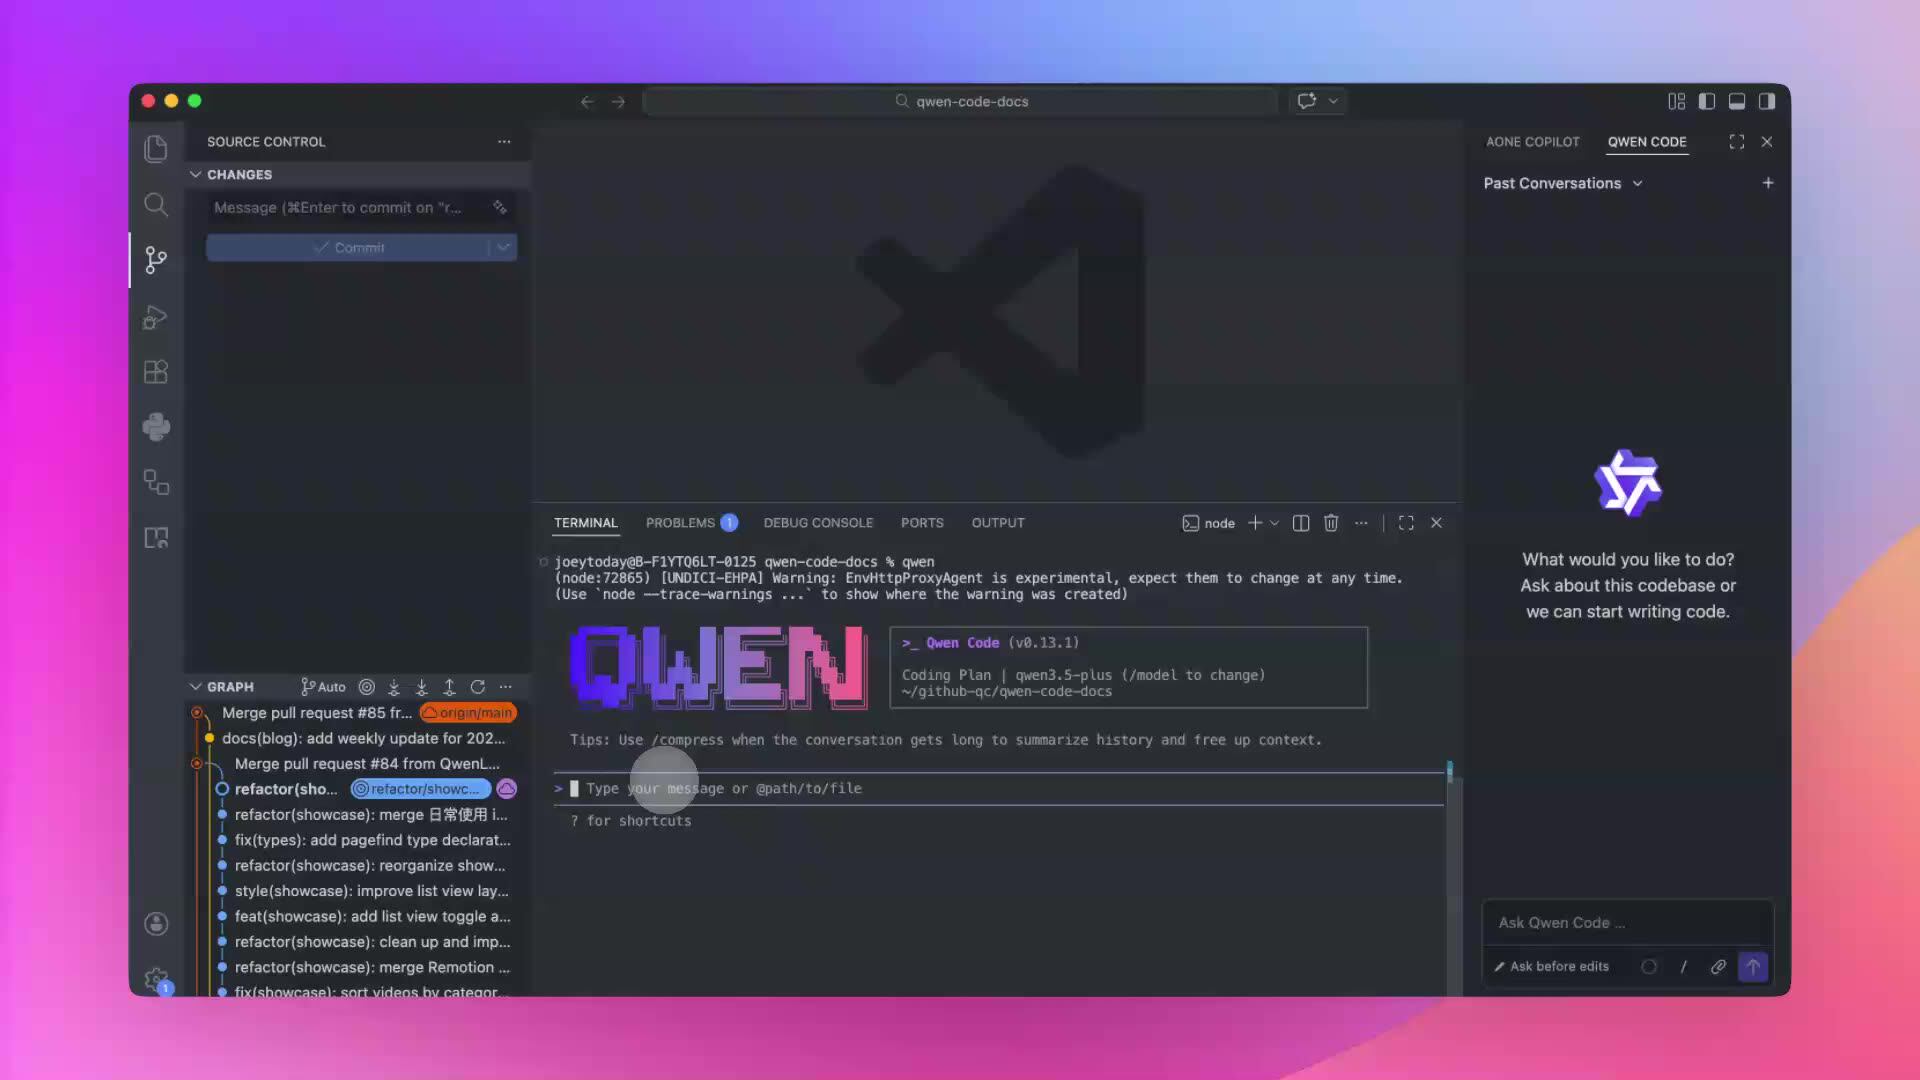Click the slash commands icon in Qwen input
Screen dimensions: 1920x1080
(1684, 967)
